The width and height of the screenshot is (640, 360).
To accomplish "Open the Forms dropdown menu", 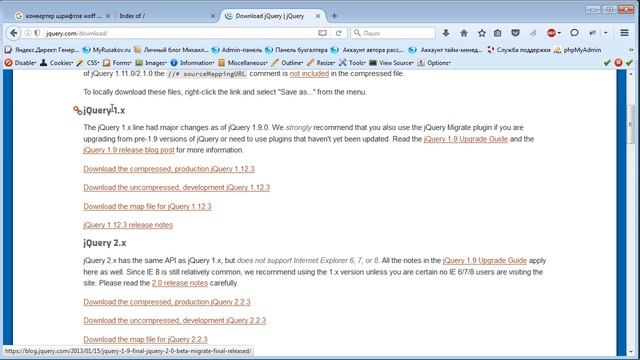I will [x=117, y=63].
